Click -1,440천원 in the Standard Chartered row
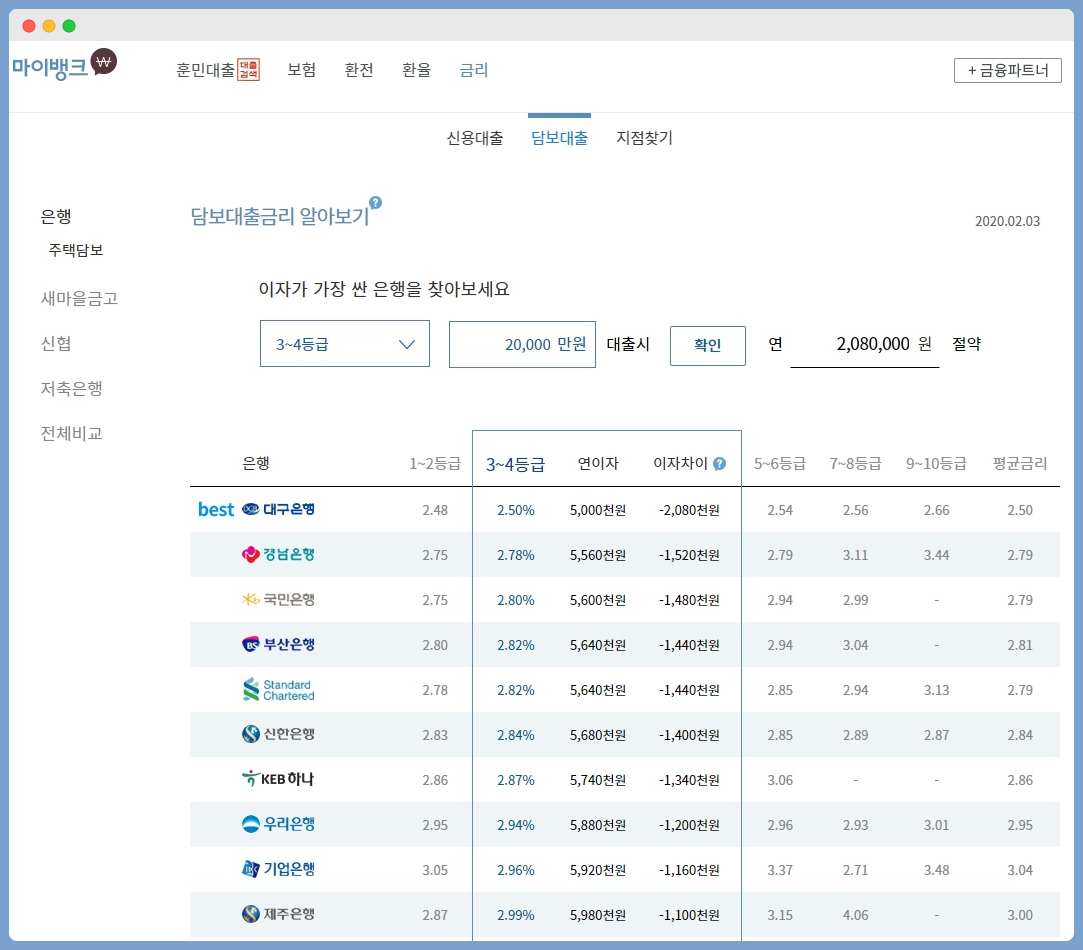This screenshot has width=1083, height=950. [x=689, y=690]
